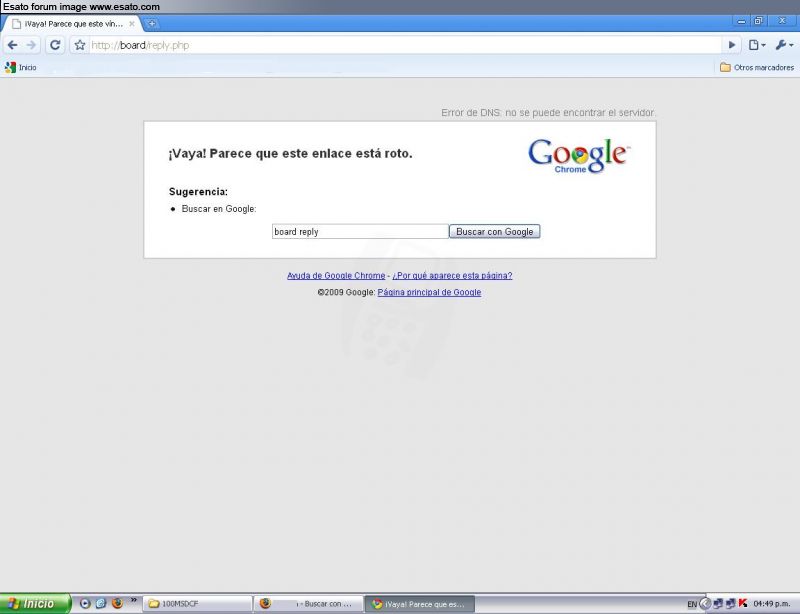Click the '¡Vaya! Parece que este enlace está roto.' heading
Screen dimensions: 800x614
[290, 154]
